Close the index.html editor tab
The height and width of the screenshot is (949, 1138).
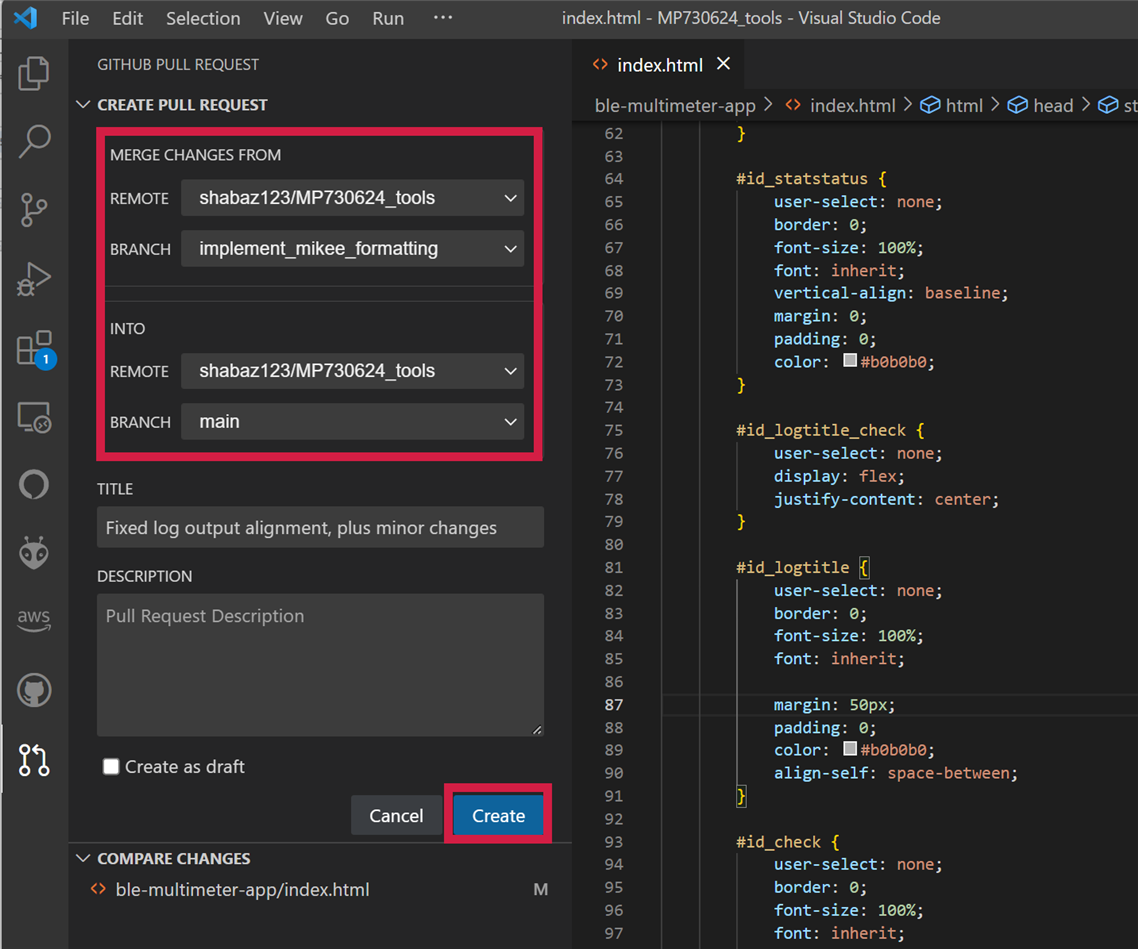click(x=723, y=64)
